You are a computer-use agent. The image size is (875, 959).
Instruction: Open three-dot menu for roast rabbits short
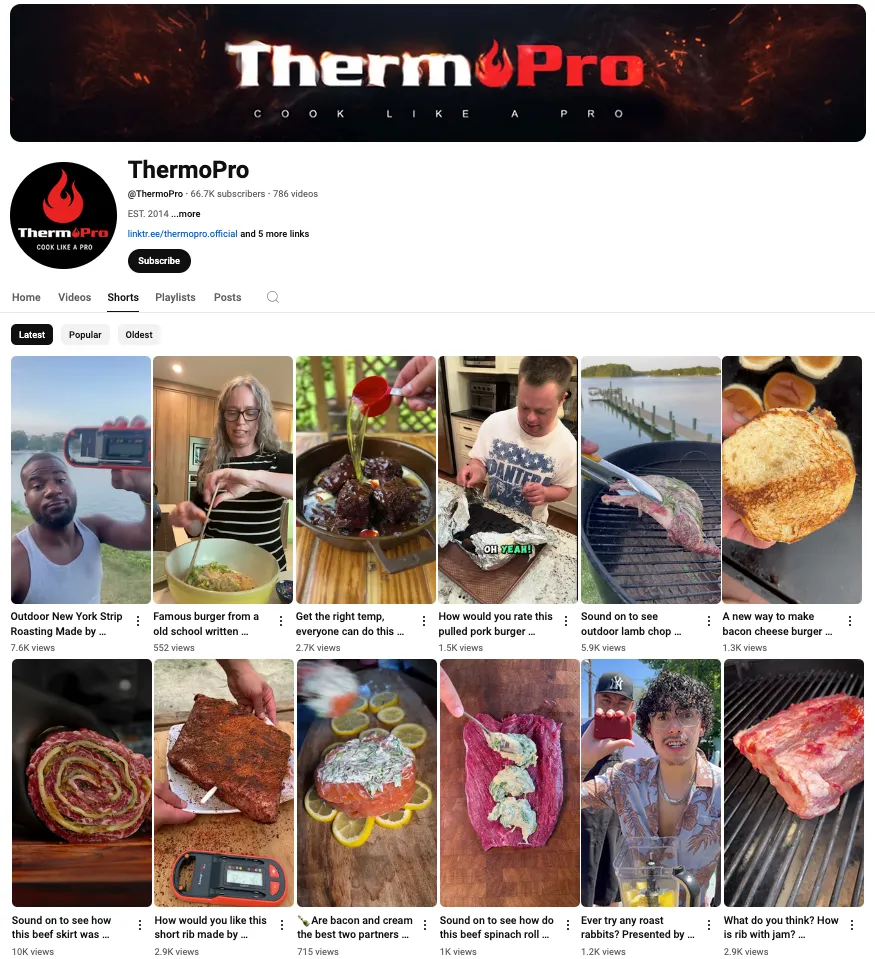pyautogui.click(x=709, y=925)
